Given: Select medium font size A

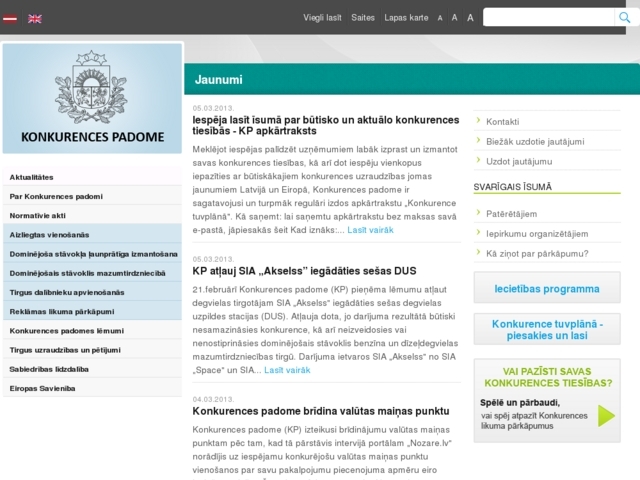Looking at the screenshot, I should [x=454, y=18].
